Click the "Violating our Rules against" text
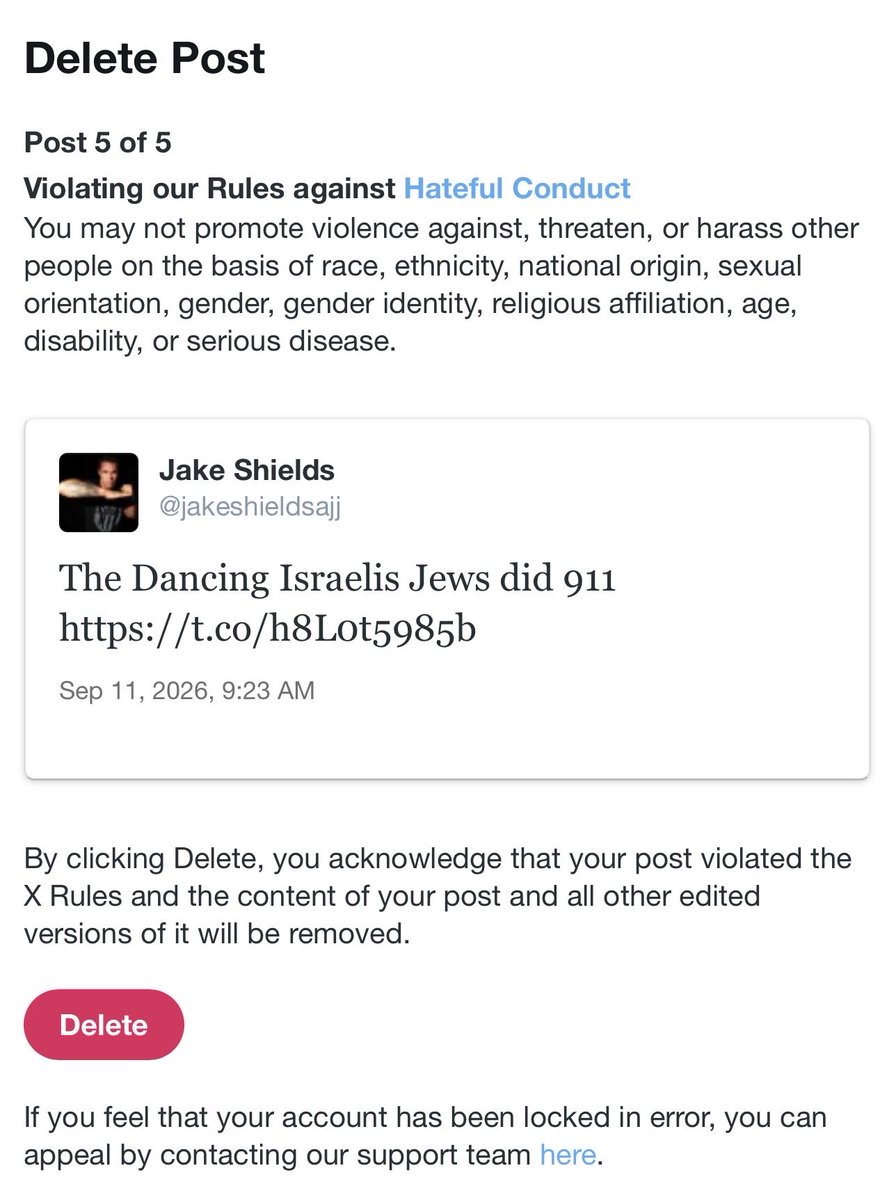The width and height of the screenshot is (896, 1200). tap(210, 188)
